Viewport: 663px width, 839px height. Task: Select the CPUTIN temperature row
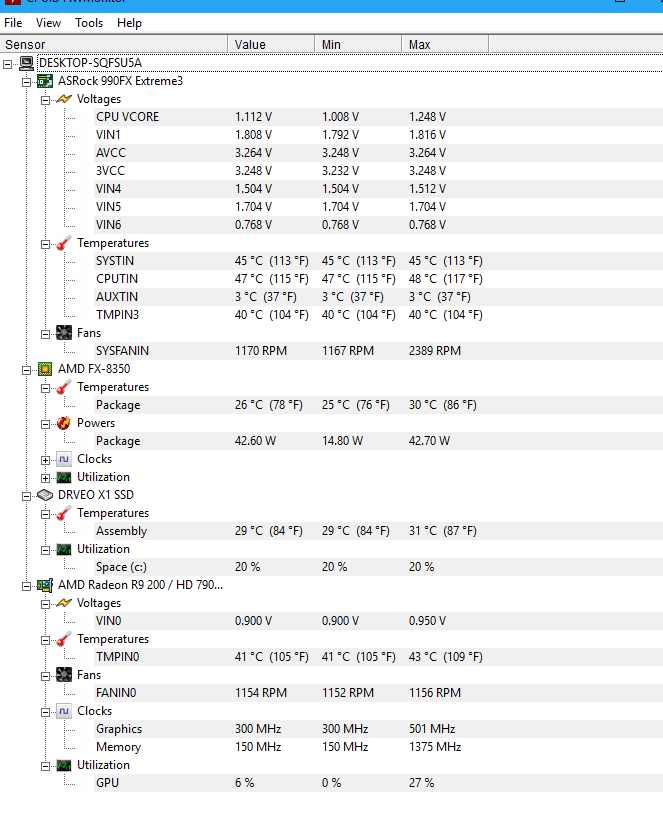[x=378, y=279]
